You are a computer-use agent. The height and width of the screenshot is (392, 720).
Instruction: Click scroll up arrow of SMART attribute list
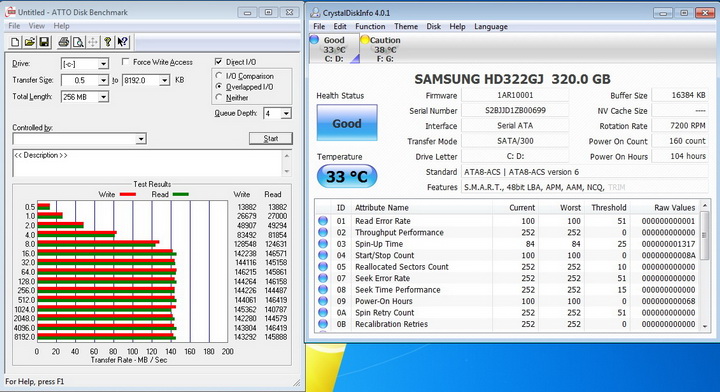click(705, 205)
